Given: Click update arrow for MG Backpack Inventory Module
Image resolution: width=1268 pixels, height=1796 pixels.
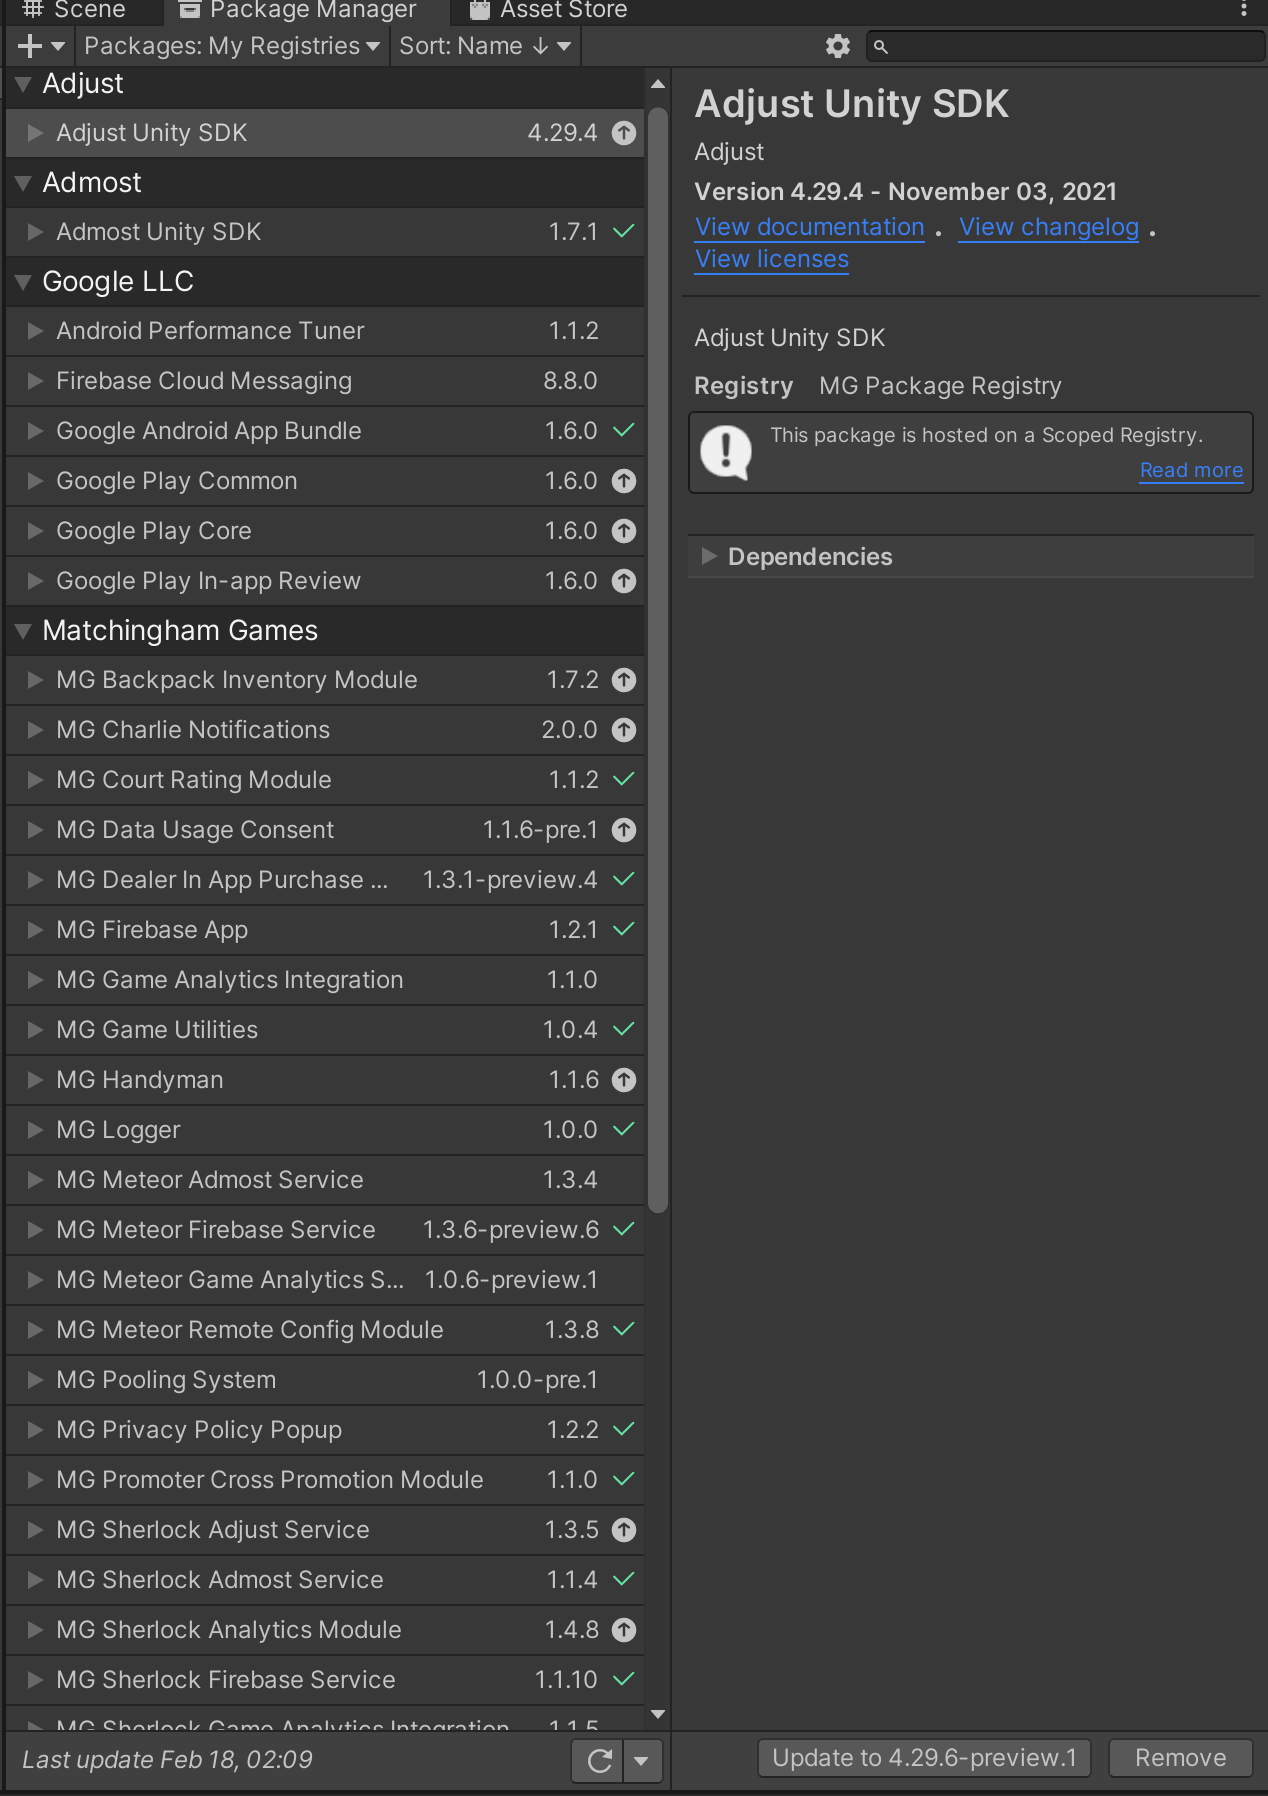Looking at the screenshot, I should click(624, 680).
